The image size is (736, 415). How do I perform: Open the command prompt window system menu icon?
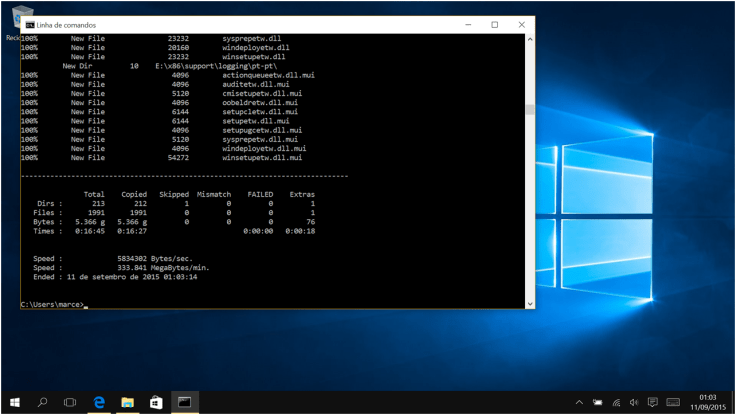pyautogui.click(x=29, y=24)
